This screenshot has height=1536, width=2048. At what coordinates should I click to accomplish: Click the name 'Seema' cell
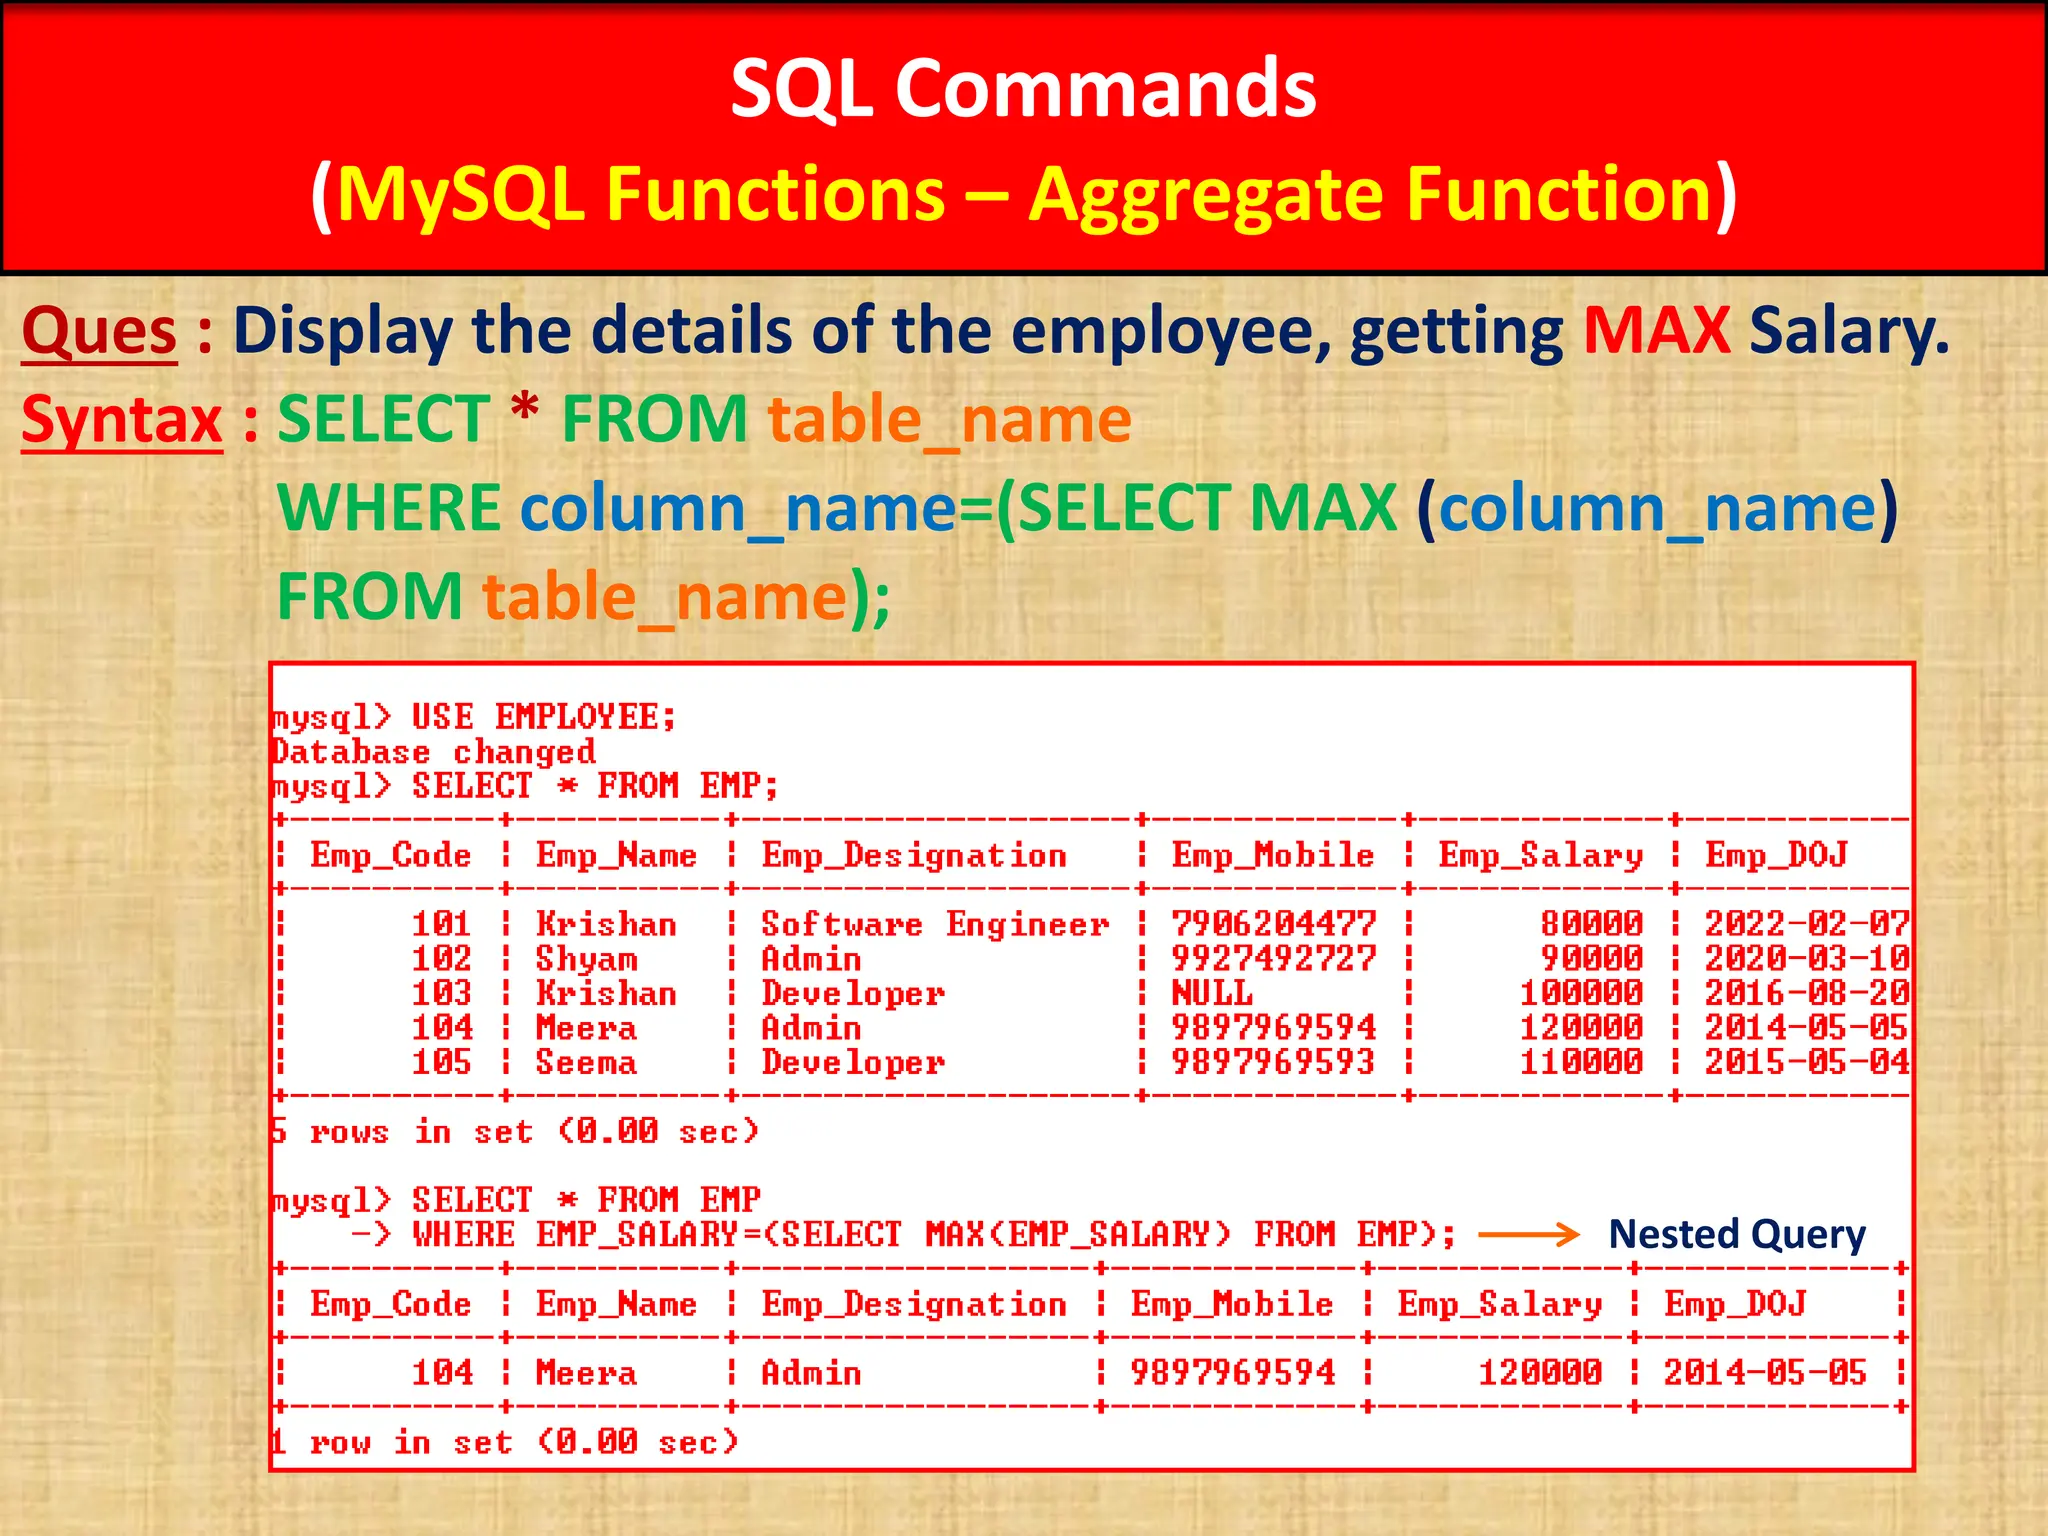[586, 1061]
